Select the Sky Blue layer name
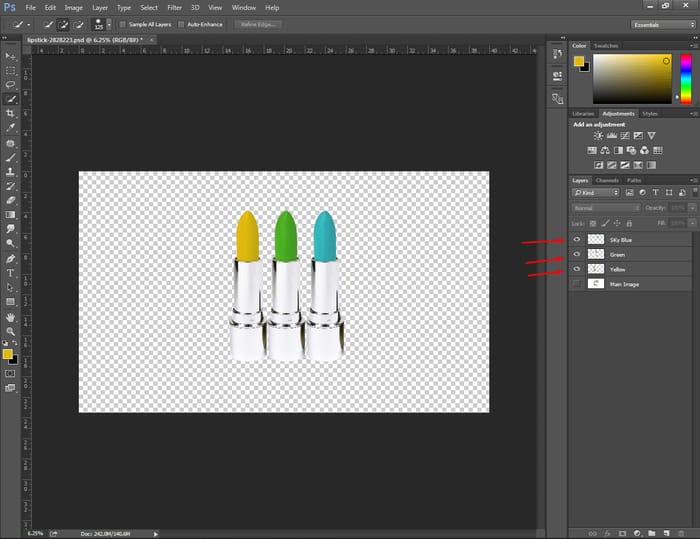The image size is (700, 539). [621, 240]
